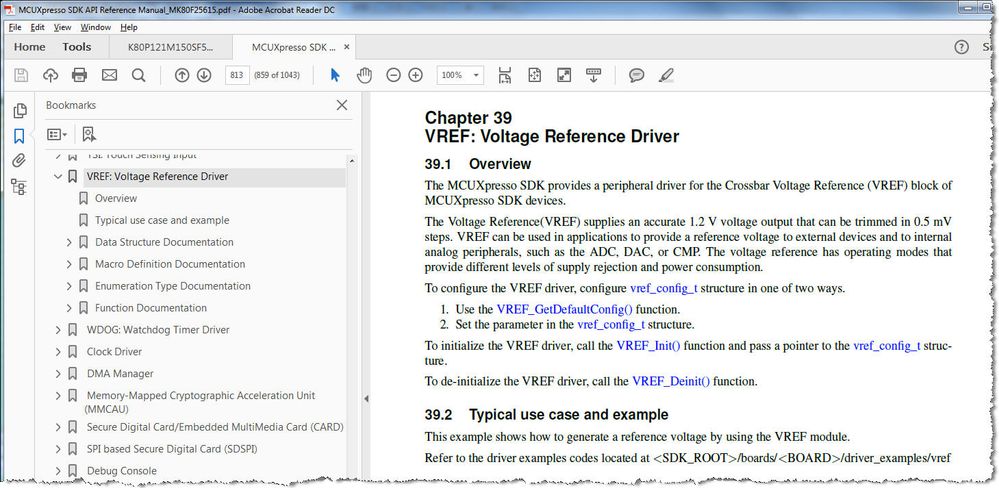Image resolution: width=999 pixels, height=488 pixels.
Task: Open the Window menu
Action: click(x=96, y=27)
